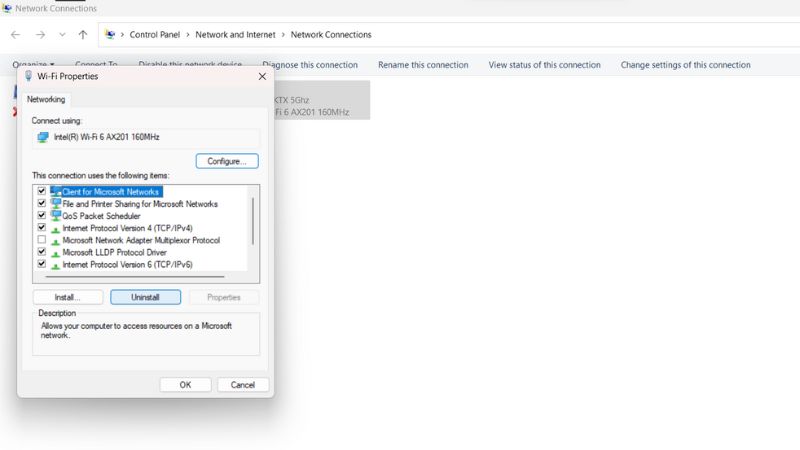
Task: Expand the chevron after Control Panel breadcrumb
Action: tap(186, 34)
